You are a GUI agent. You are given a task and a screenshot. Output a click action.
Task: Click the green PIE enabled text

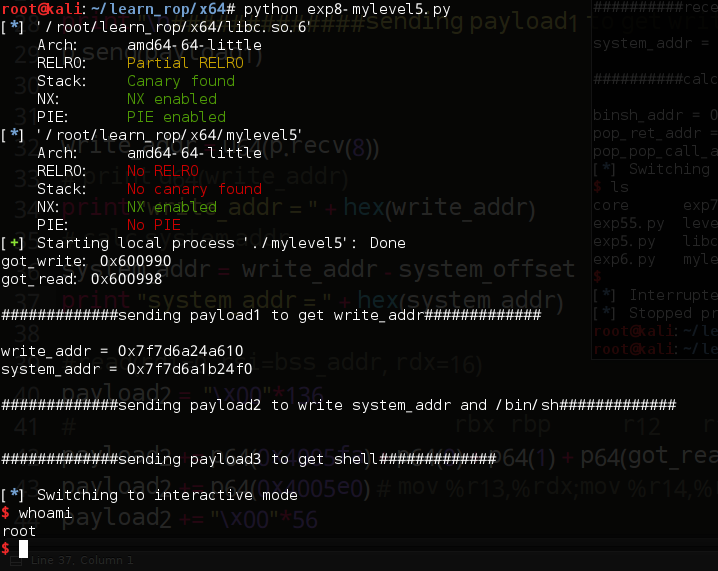pos(176,117)
